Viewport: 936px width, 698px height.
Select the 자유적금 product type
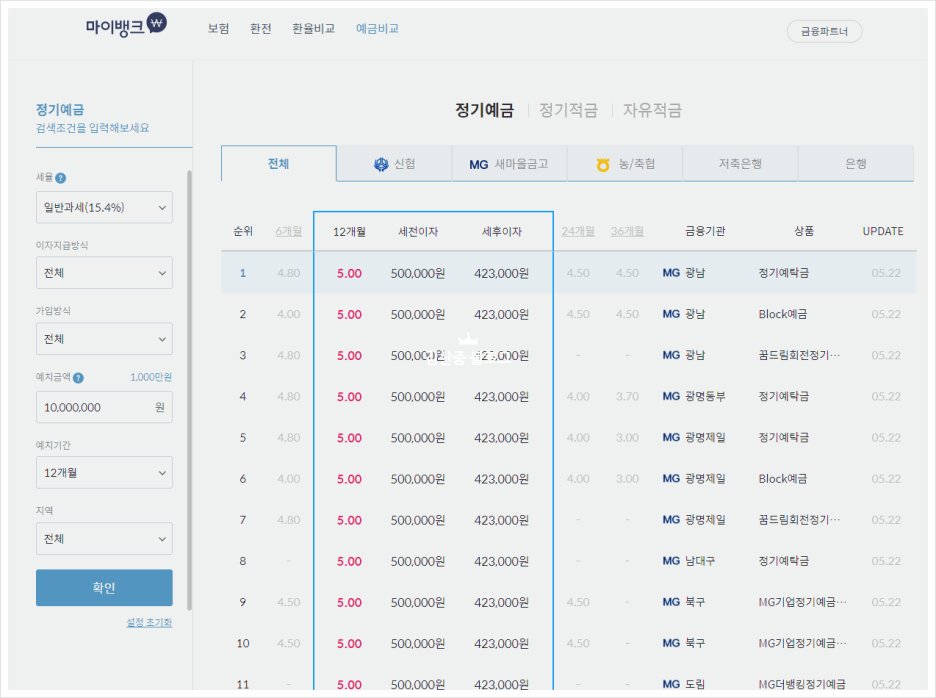coord(652,110)
